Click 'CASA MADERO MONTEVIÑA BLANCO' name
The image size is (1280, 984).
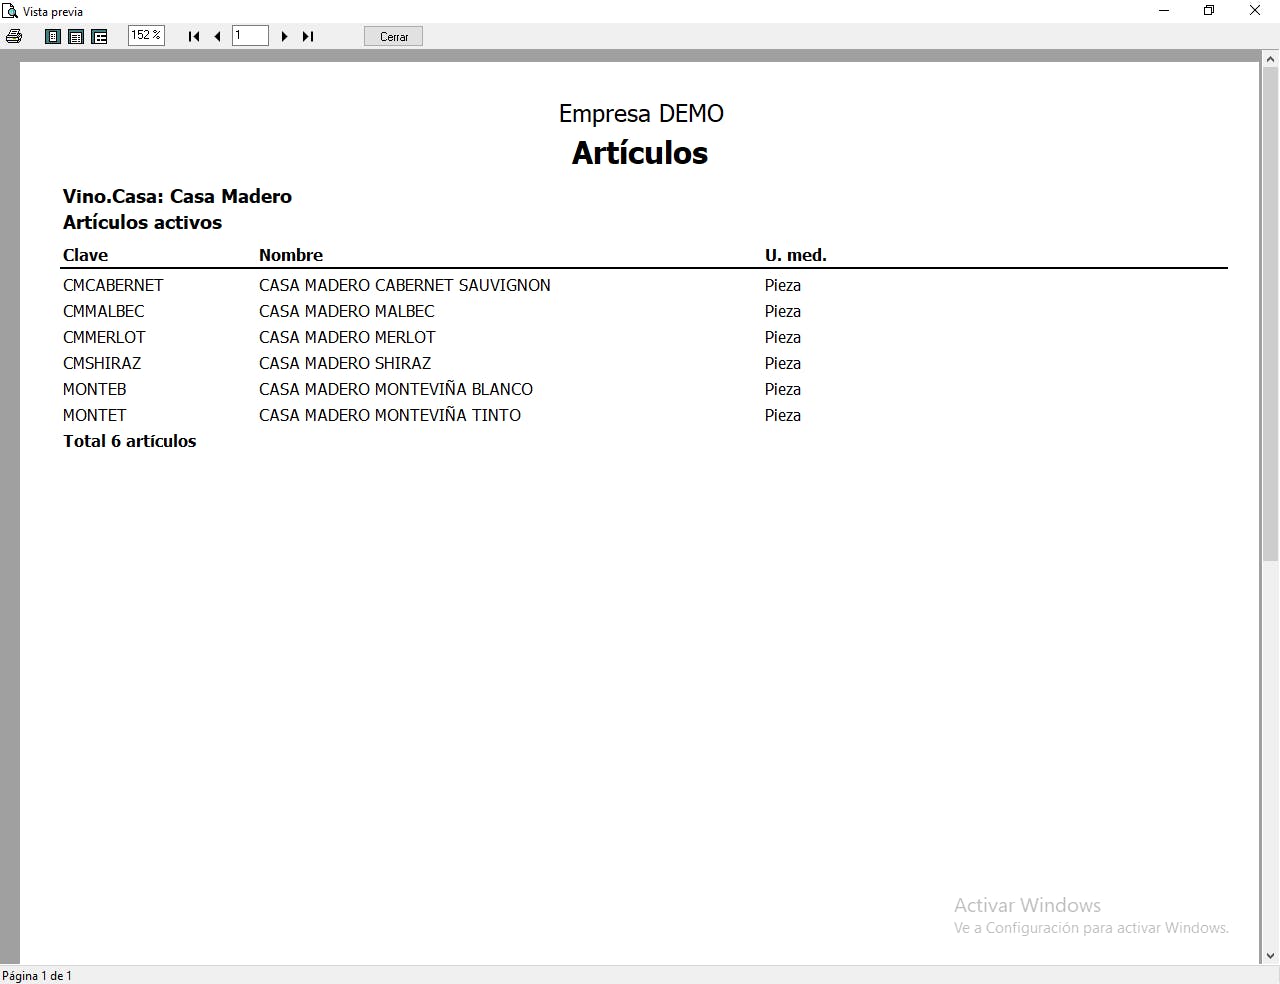(396, 389)
